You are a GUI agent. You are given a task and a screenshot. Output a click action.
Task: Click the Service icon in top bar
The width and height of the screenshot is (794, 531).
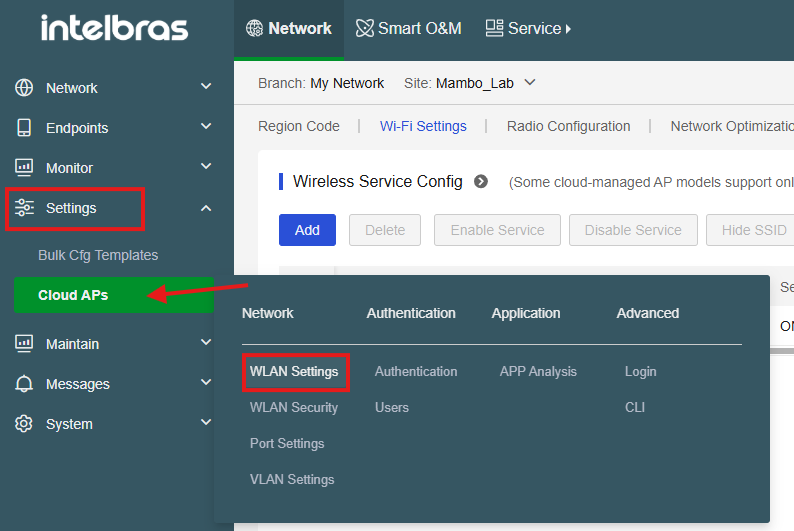click(494, 28)
